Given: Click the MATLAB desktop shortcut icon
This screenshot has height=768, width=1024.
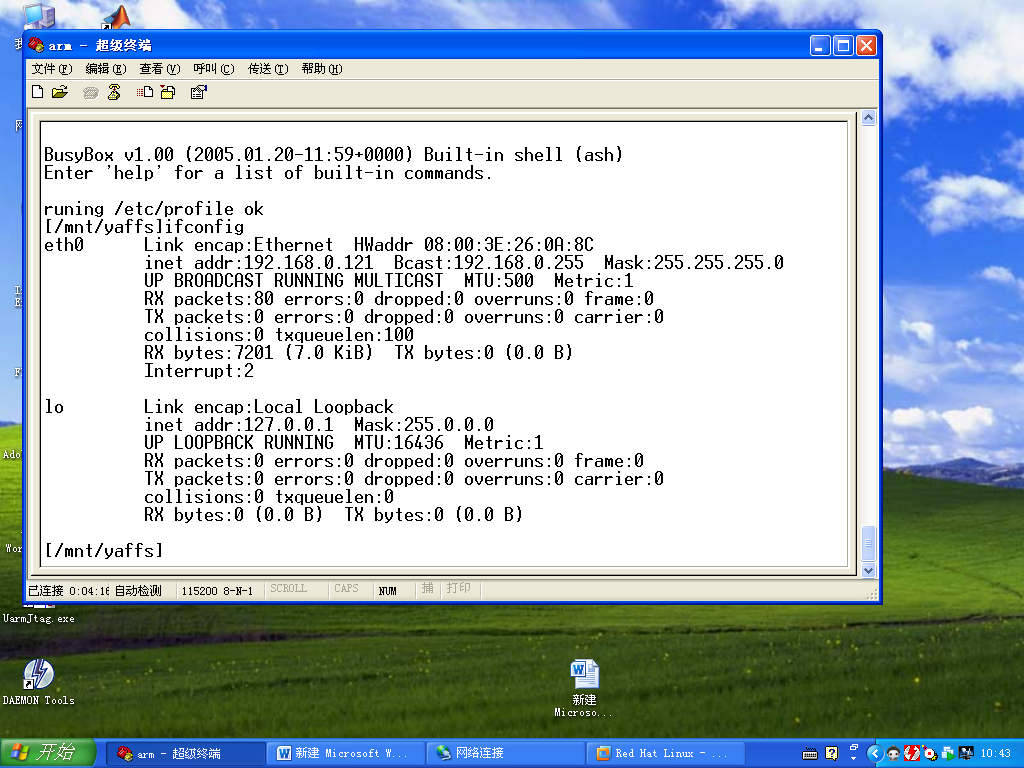Looking at the screenshot, I should (x=116, y=16).
